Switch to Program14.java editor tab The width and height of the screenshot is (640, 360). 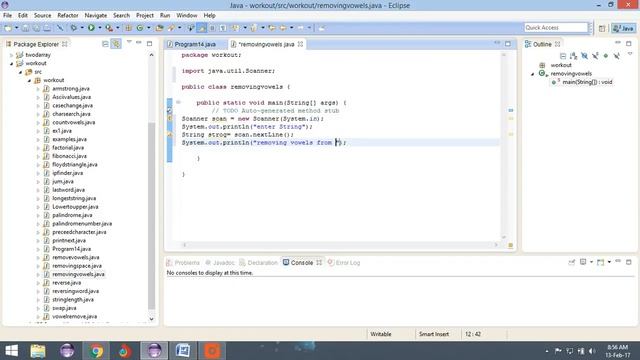[x=195, y=44]
